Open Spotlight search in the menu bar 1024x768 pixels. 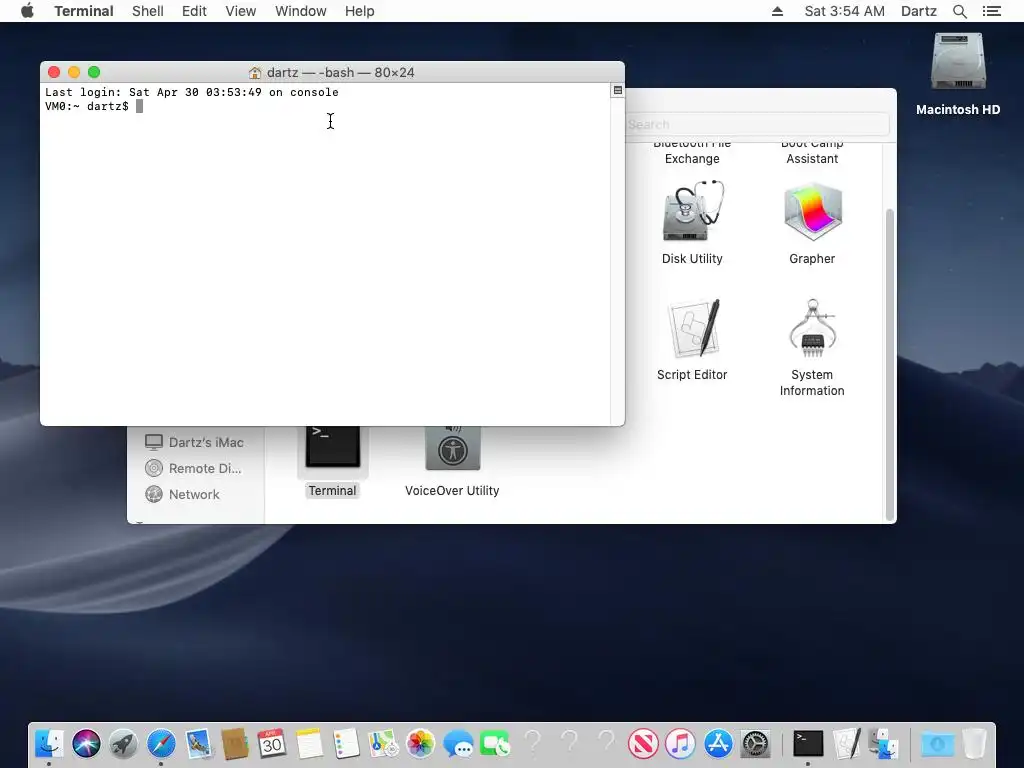(x=959, y=11)
